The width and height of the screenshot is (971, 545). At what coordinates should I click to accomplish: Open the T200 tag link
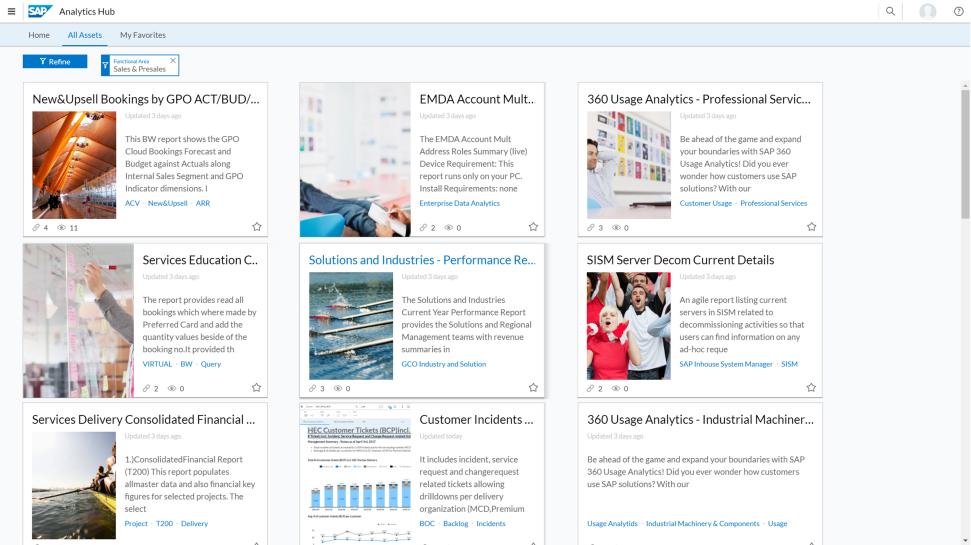pos(165,523)
